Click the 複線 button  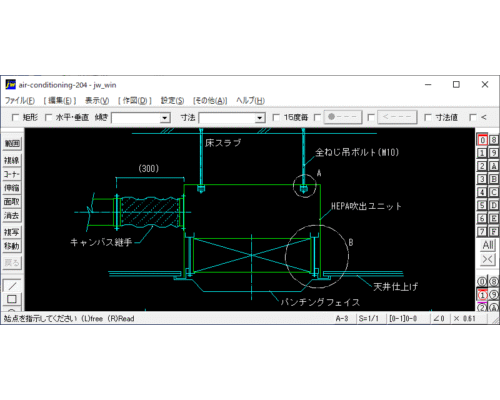click(x=12, y=160)
